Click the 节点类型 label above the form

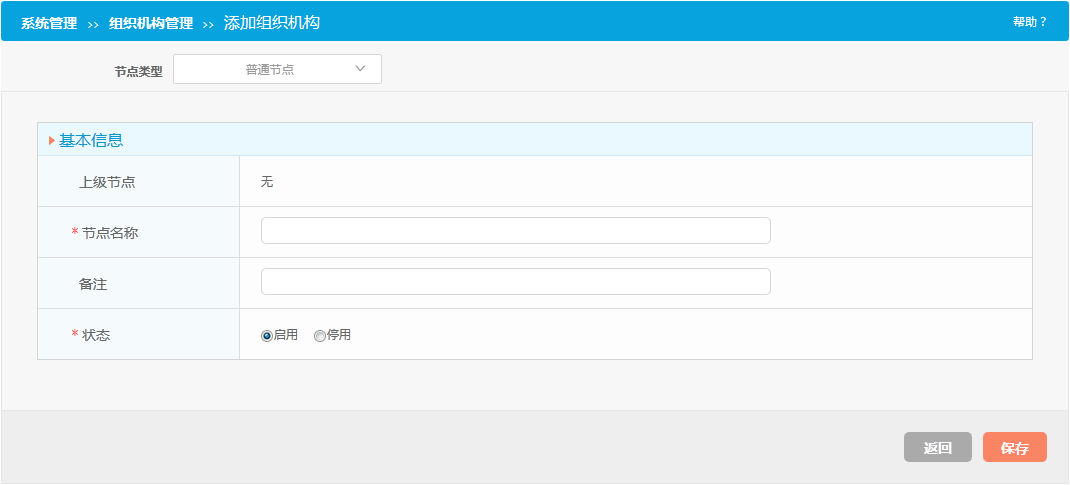(x=138, y=72)
